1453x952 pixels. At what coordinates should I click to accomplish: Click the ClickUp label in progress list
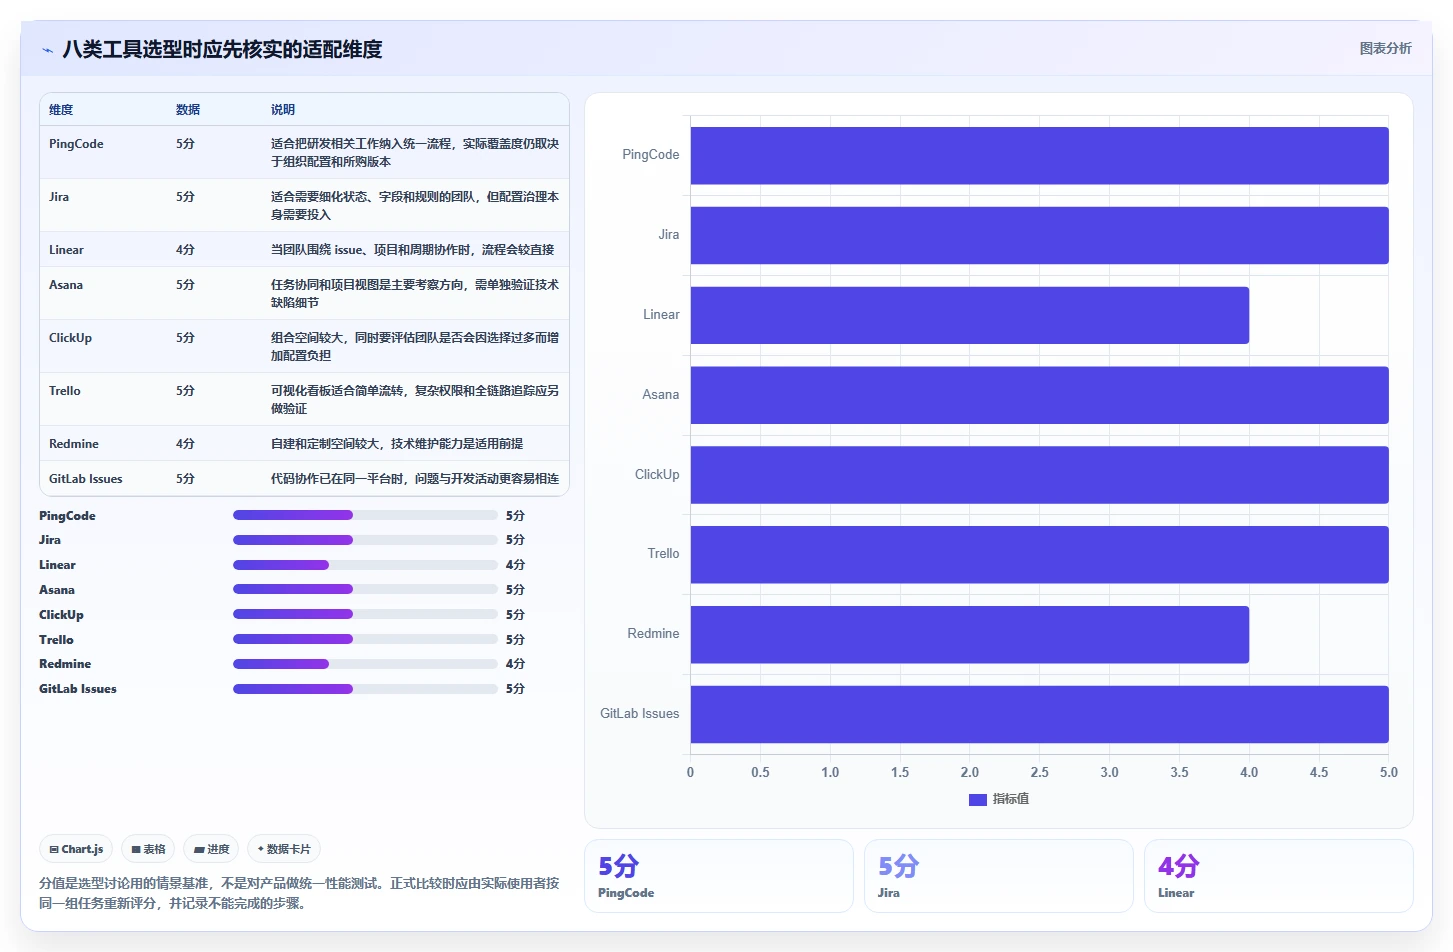coord(61,615)
